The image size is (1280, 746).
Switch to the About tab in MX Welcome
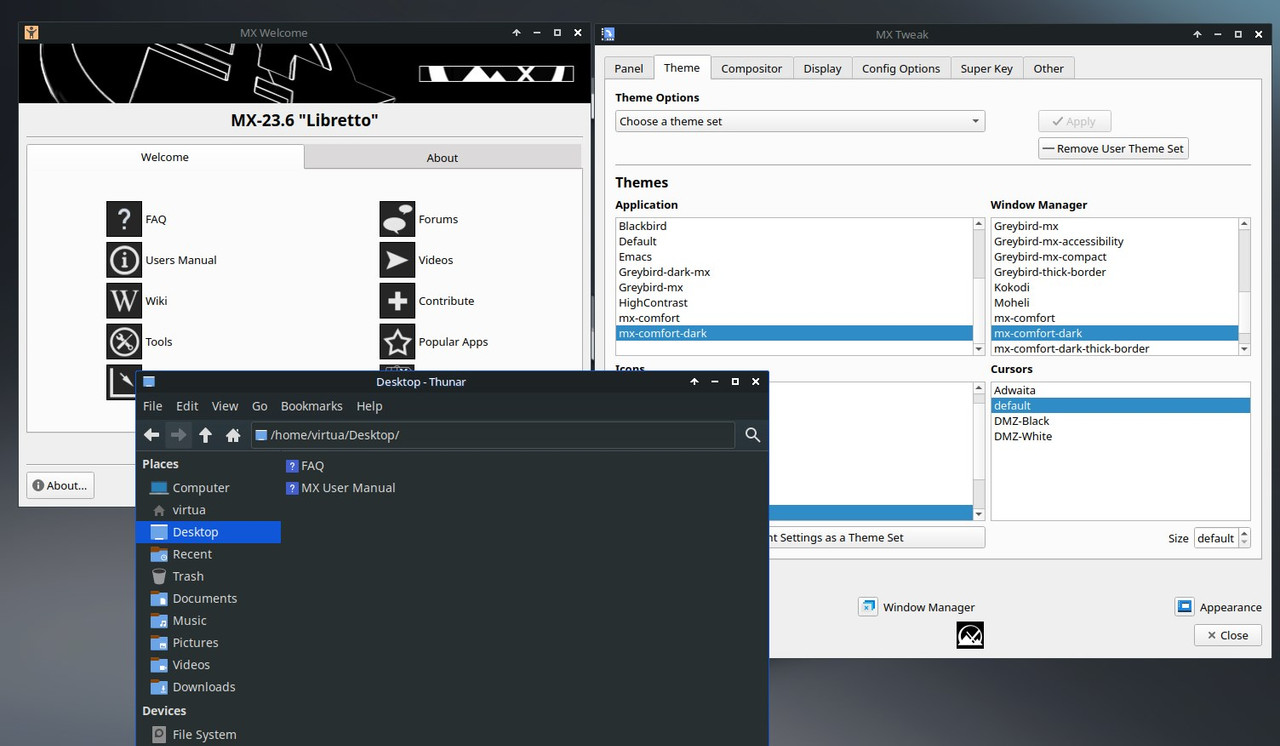(442, 158)
